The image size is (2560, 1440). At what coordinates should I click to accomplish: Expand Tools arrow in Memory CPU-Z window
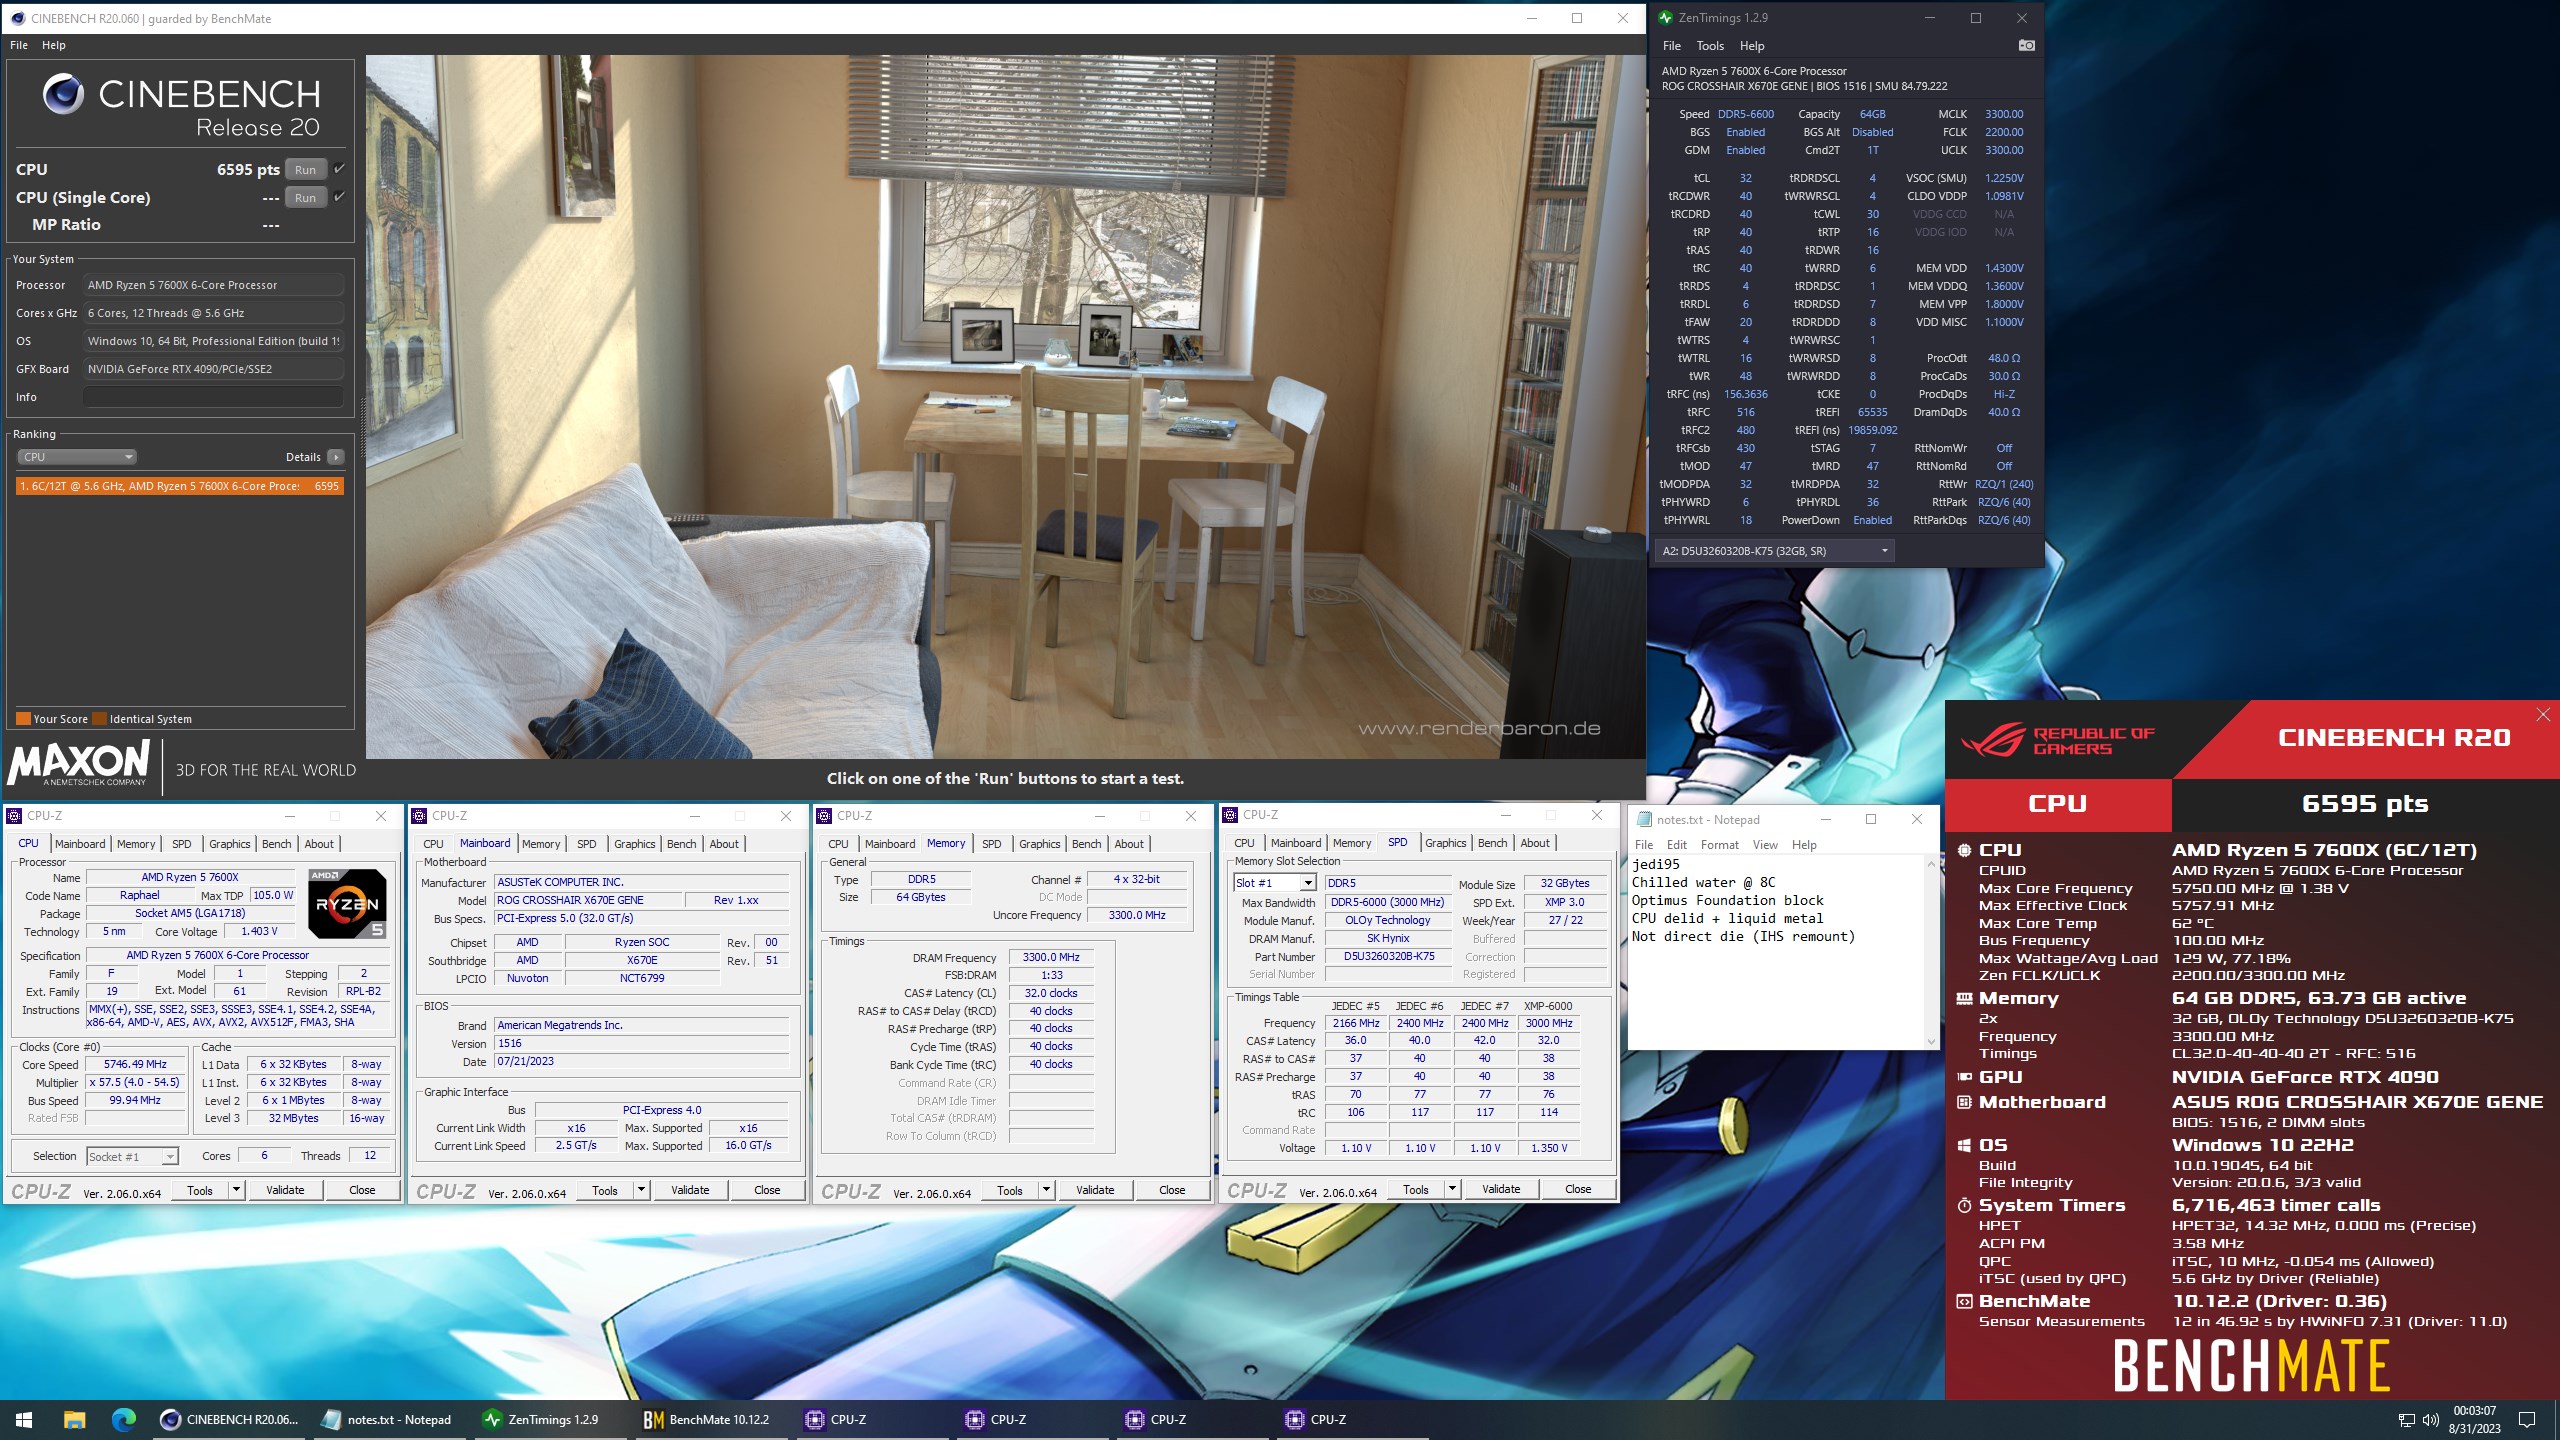1047,1190
